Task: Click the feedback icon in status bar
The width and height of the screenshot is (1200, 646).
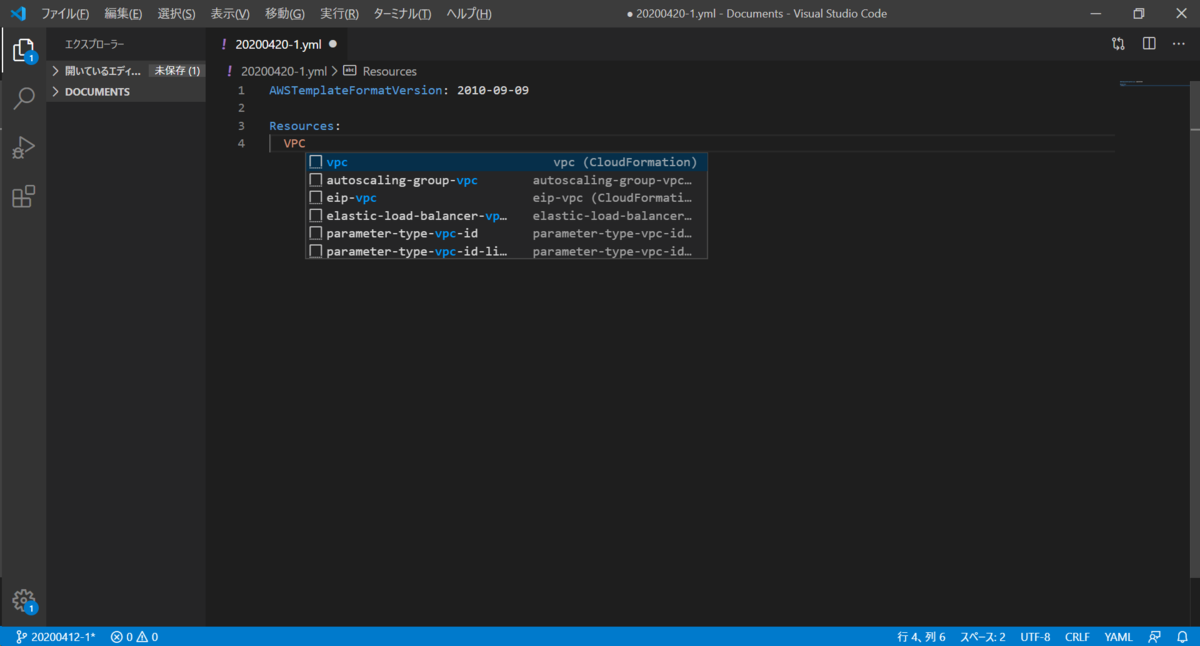Action: [x=1155, y=637]
